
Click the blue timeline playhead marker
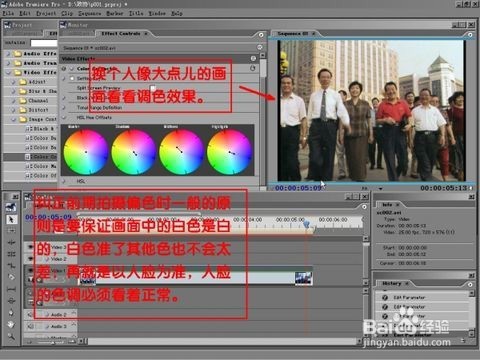coord(307,224)
